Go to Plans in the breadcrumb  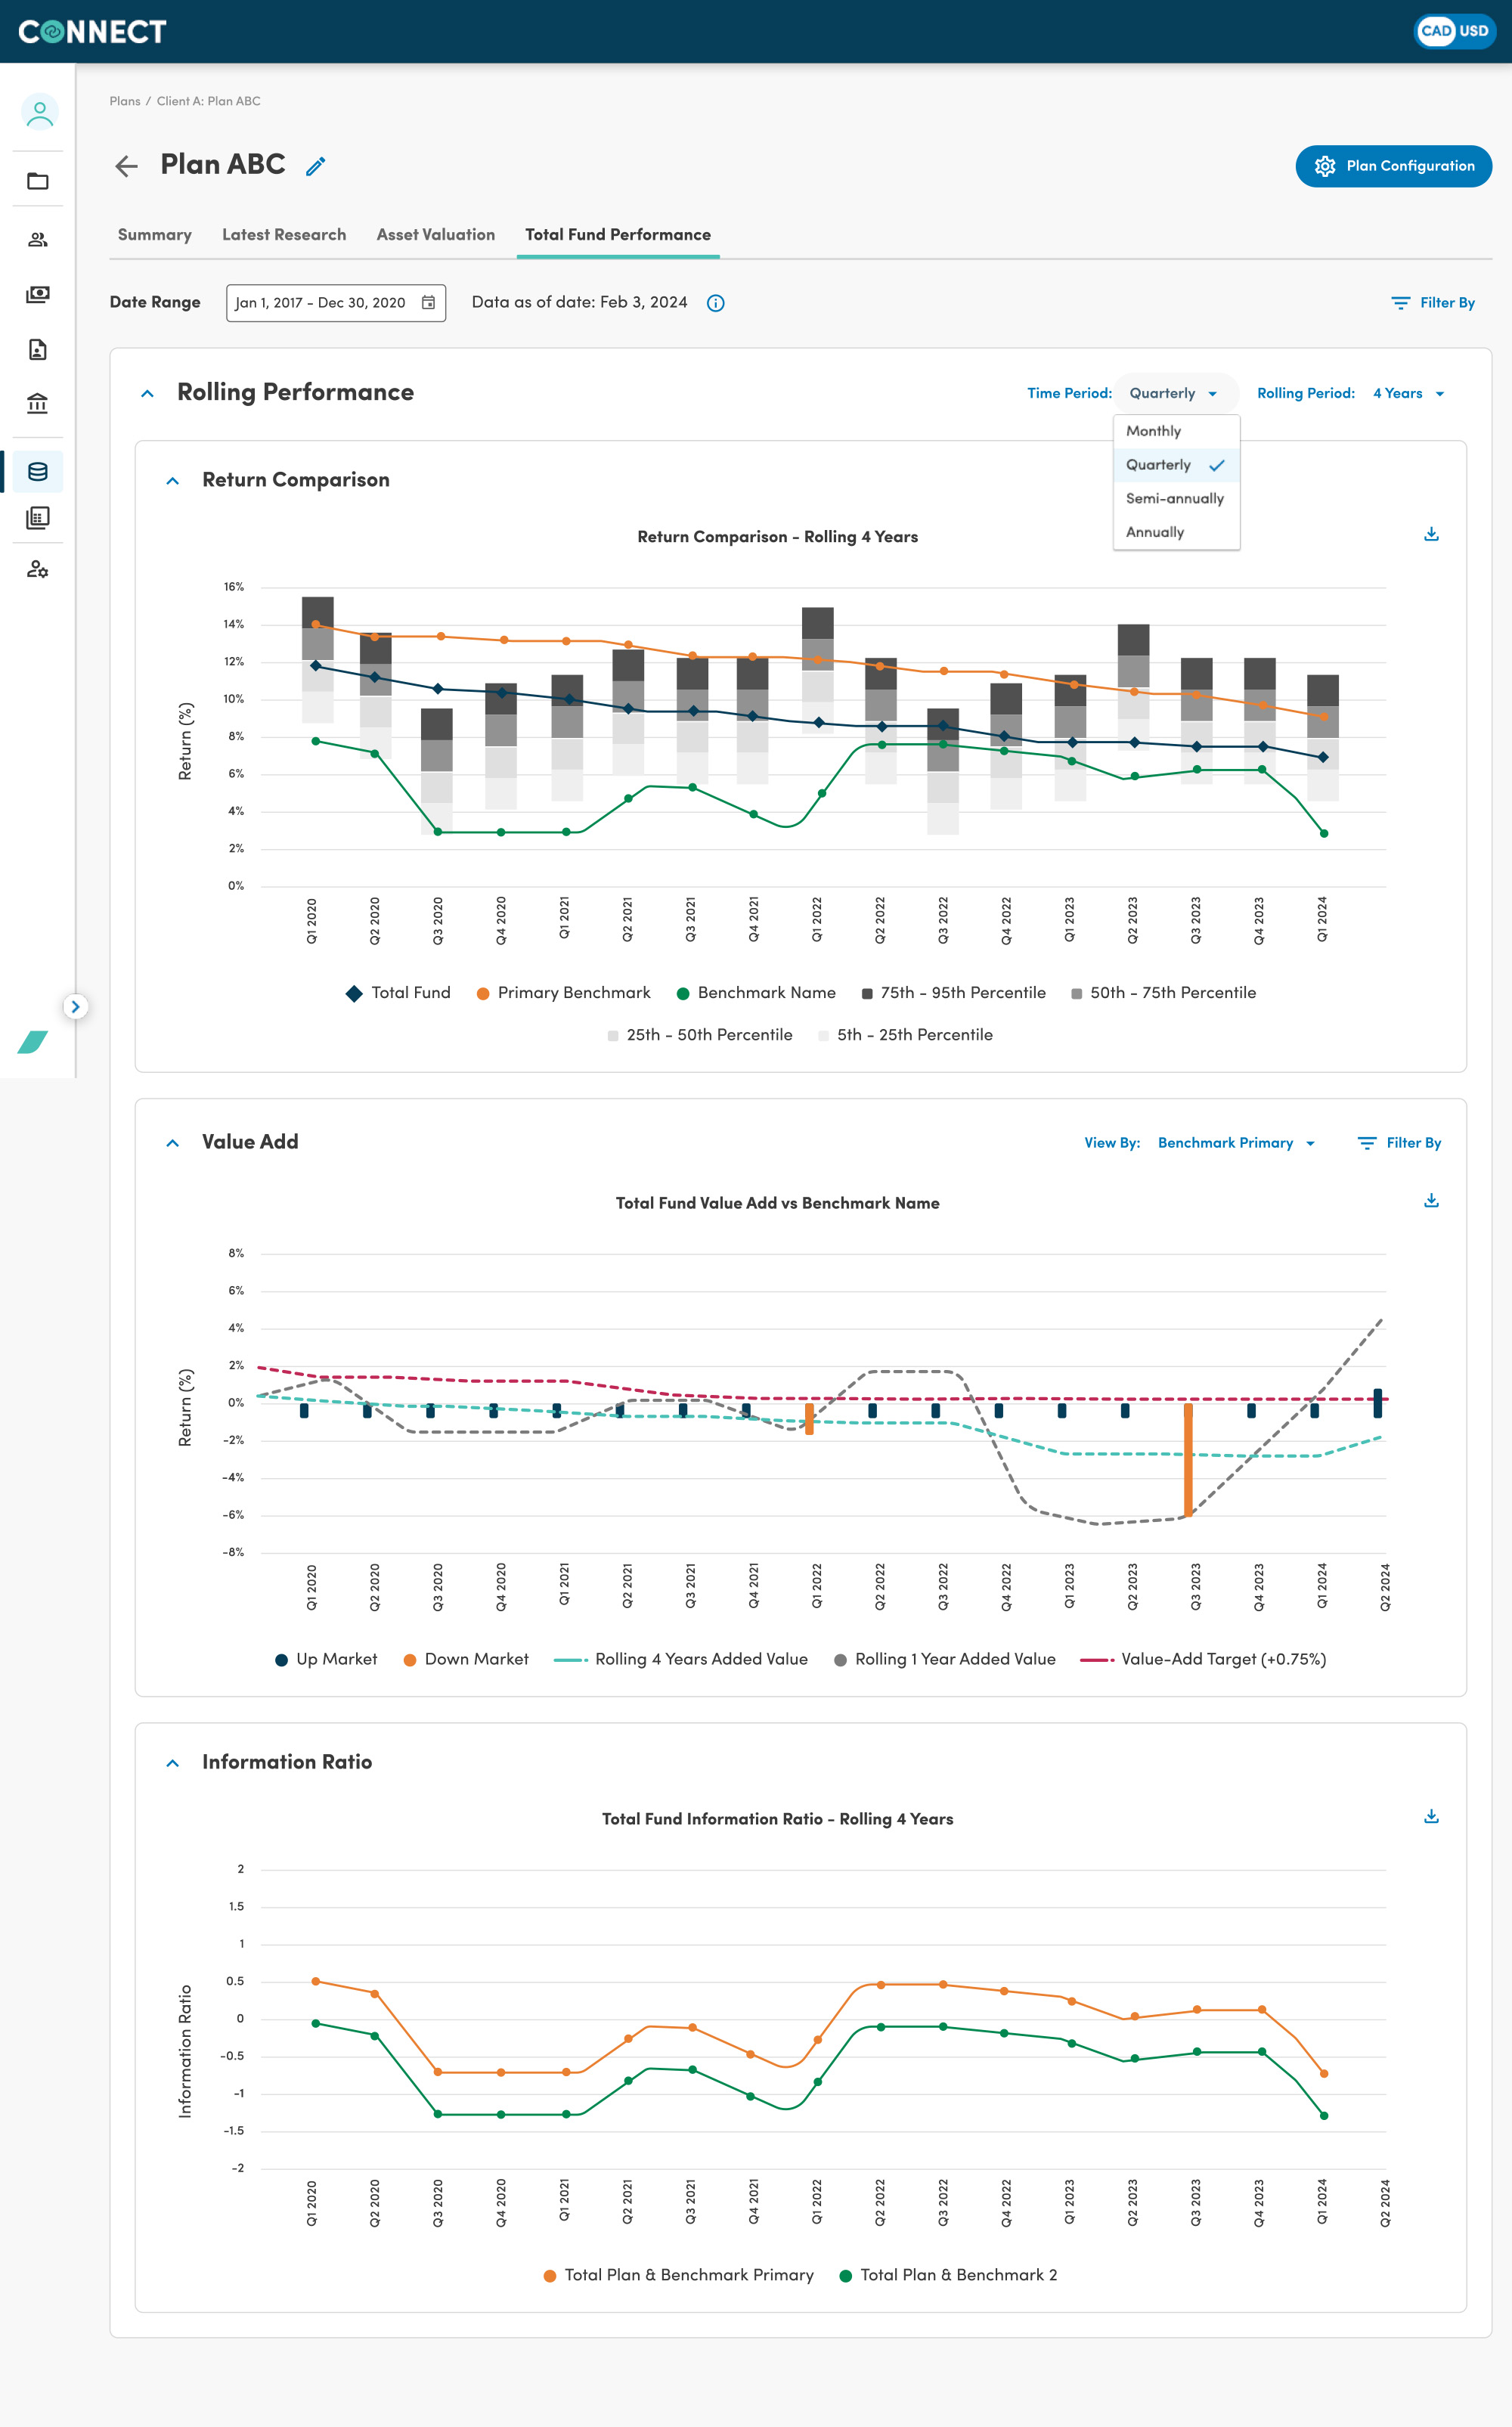[125, 101]
